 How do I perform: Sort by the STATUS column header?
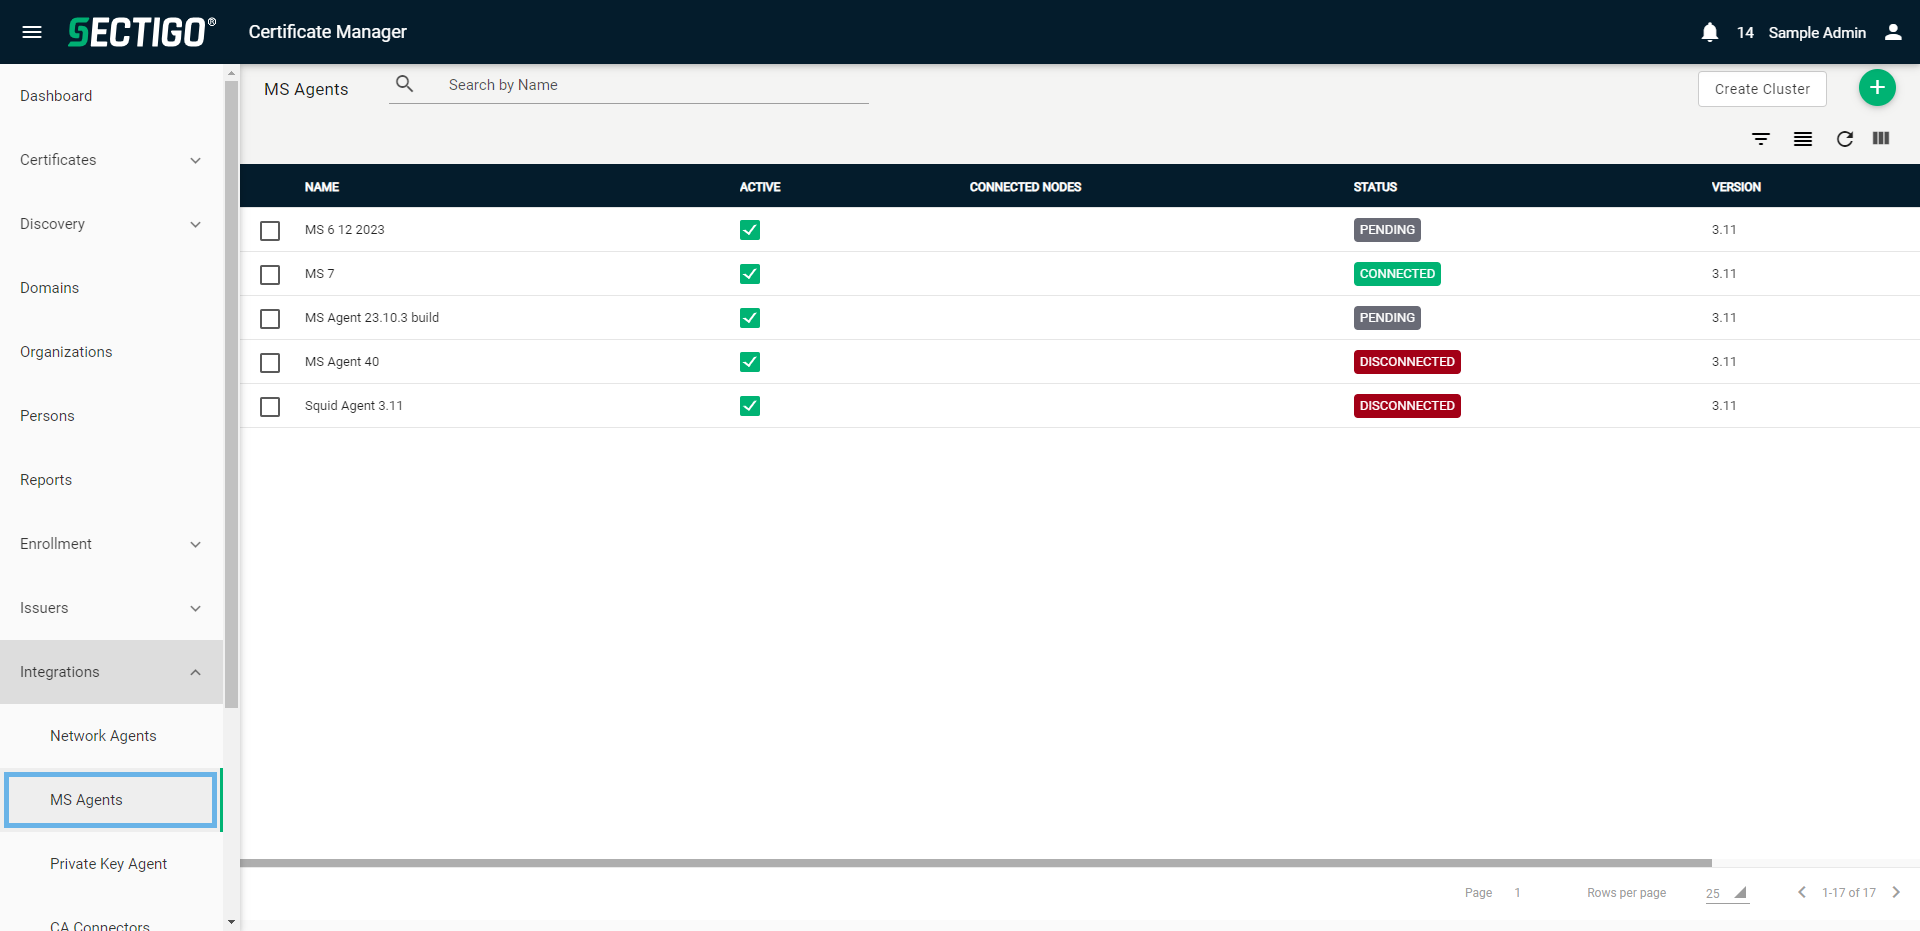pos(1375,187)
